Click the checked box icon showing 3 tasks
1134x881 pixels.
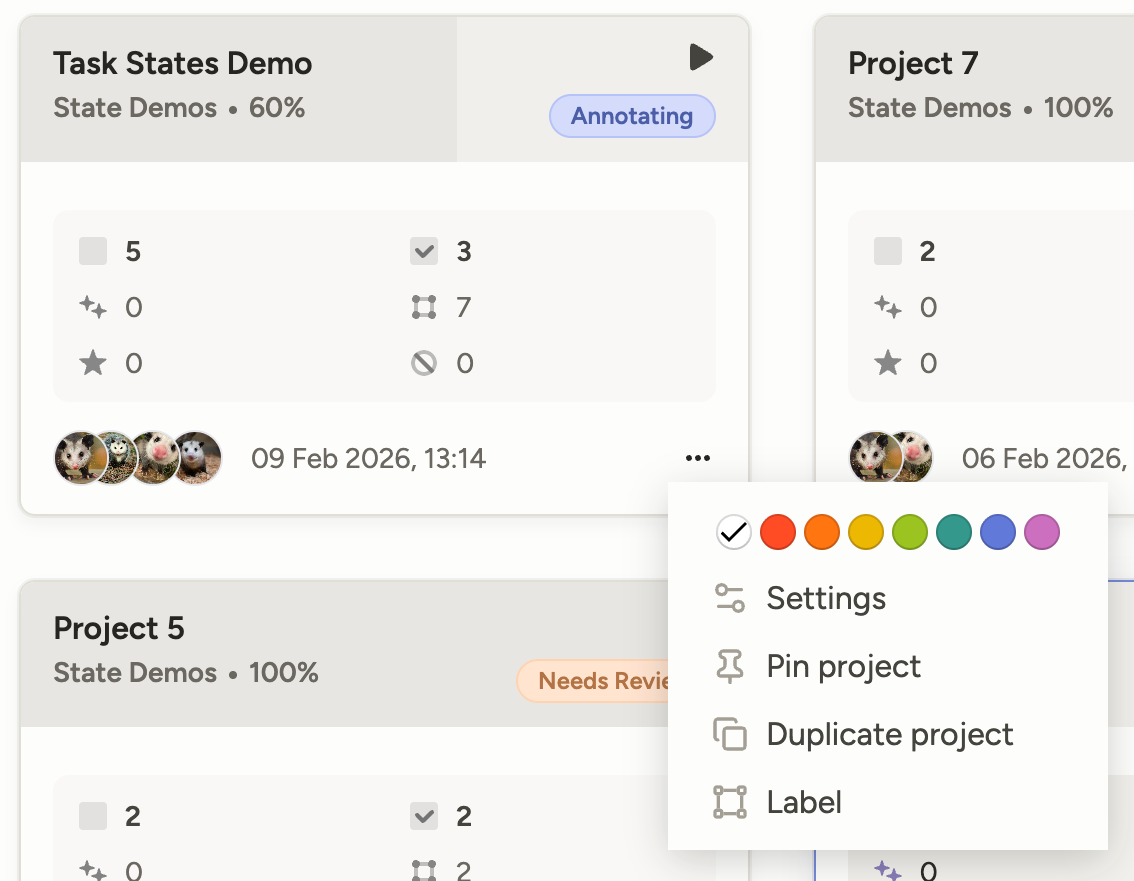(424, 251)
